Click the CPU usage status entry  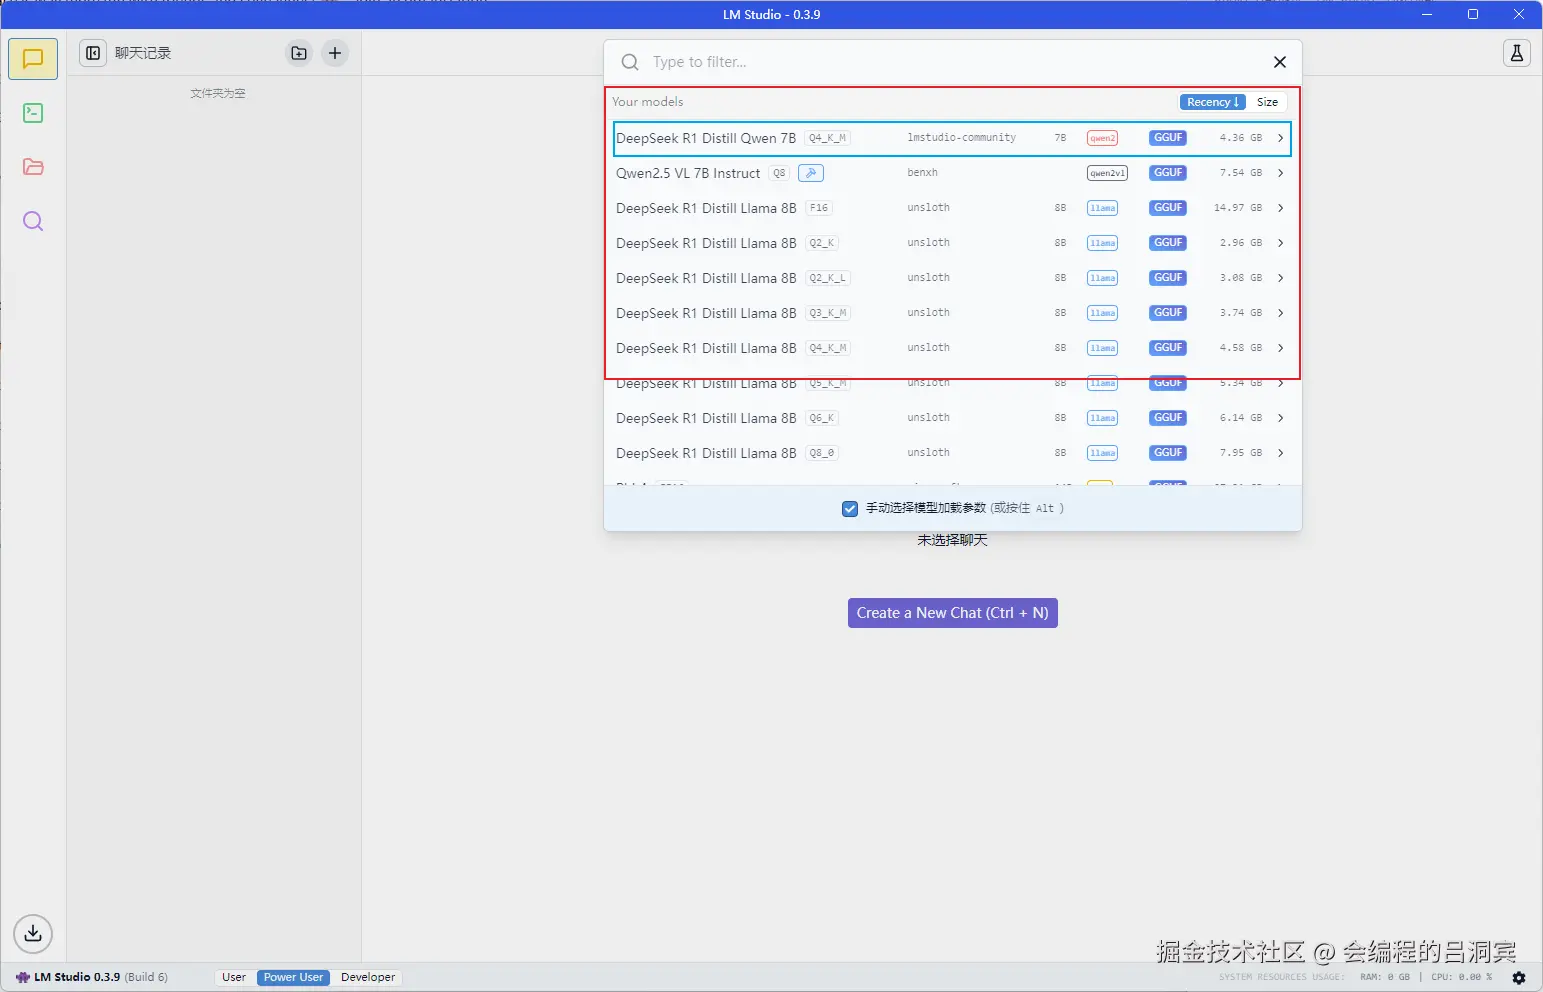tap(1461, 977)
